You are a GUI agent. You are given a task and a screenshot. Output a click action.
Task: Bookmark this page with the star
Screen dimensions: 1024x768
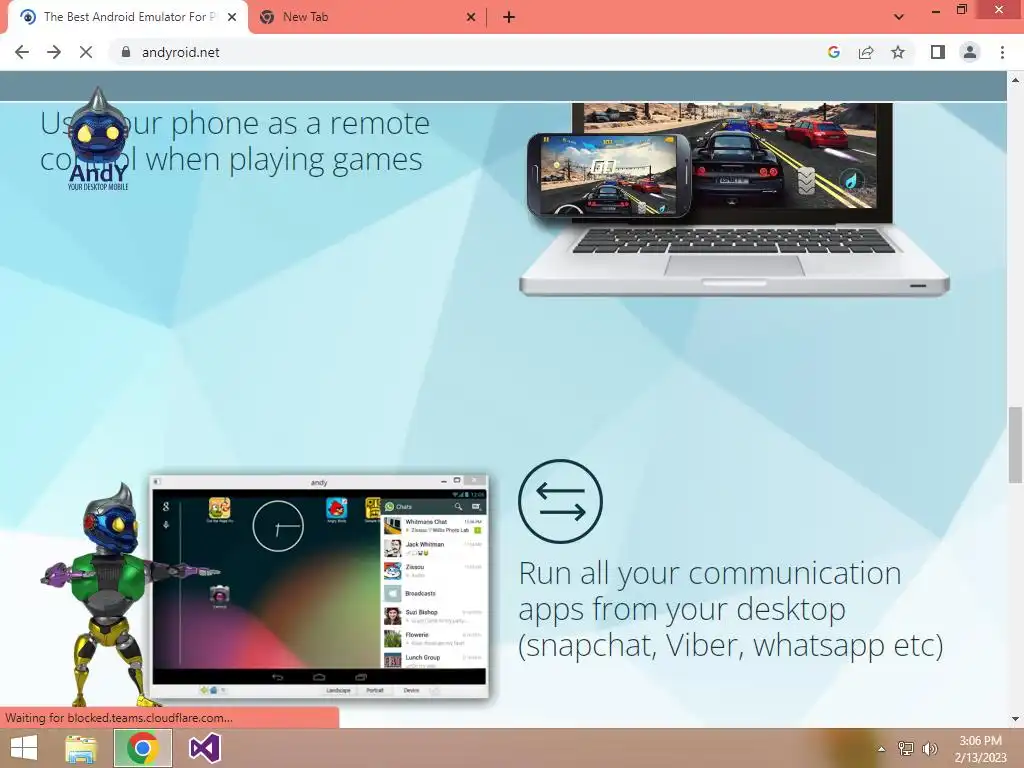(898, 52)
